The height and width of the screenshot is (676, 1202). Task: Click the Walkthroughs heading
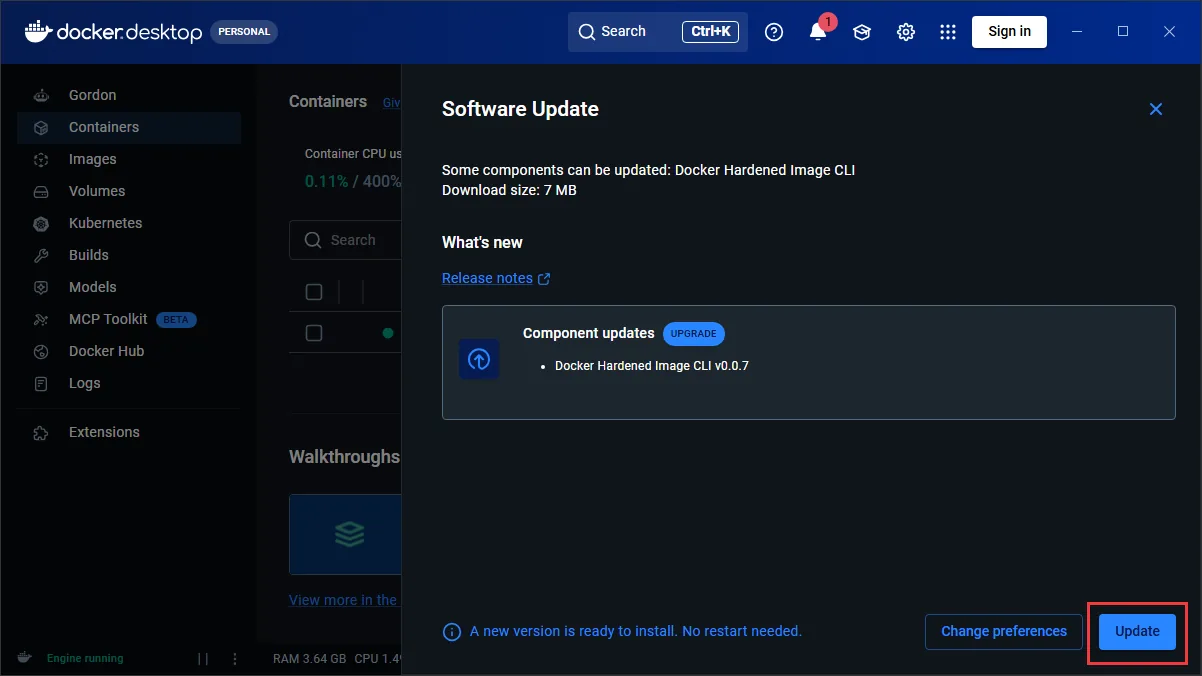click(344, 457)
